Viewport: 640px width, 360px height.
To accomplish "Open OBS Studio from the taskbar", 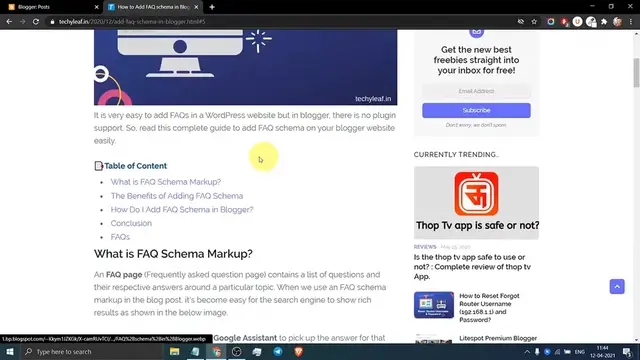I will click(237, 351).
